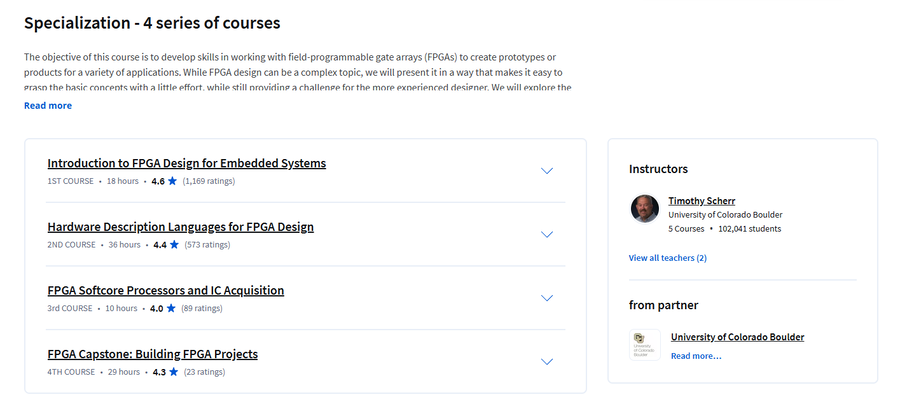Open FPGA Capstone: Building FPGA Projects link
The image size is (900, 418).
click(152, 354)
